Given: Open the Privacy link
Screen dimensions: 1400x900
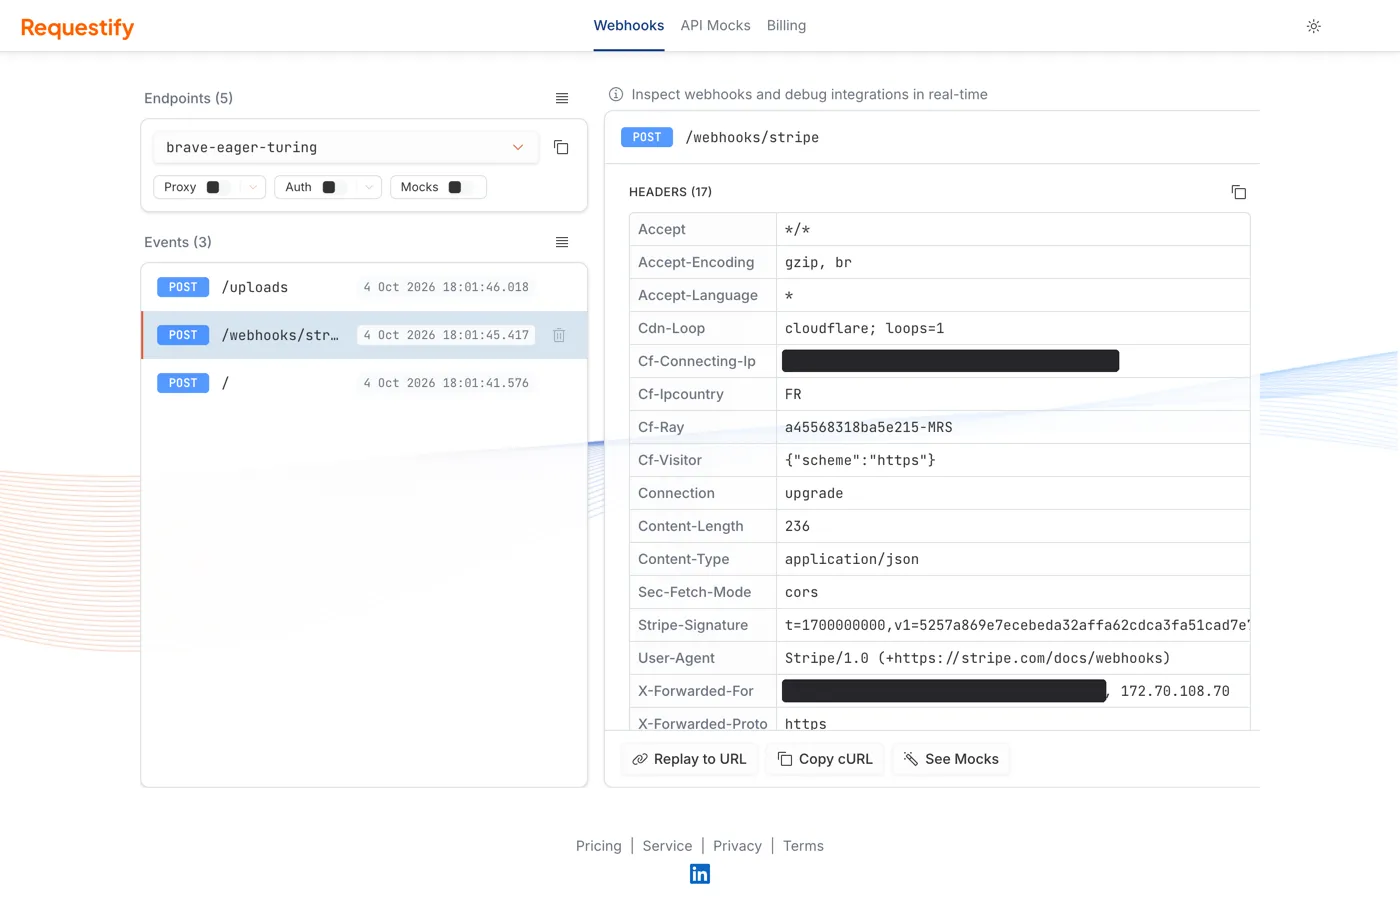Looking at the screenshot, I should 737,846.
